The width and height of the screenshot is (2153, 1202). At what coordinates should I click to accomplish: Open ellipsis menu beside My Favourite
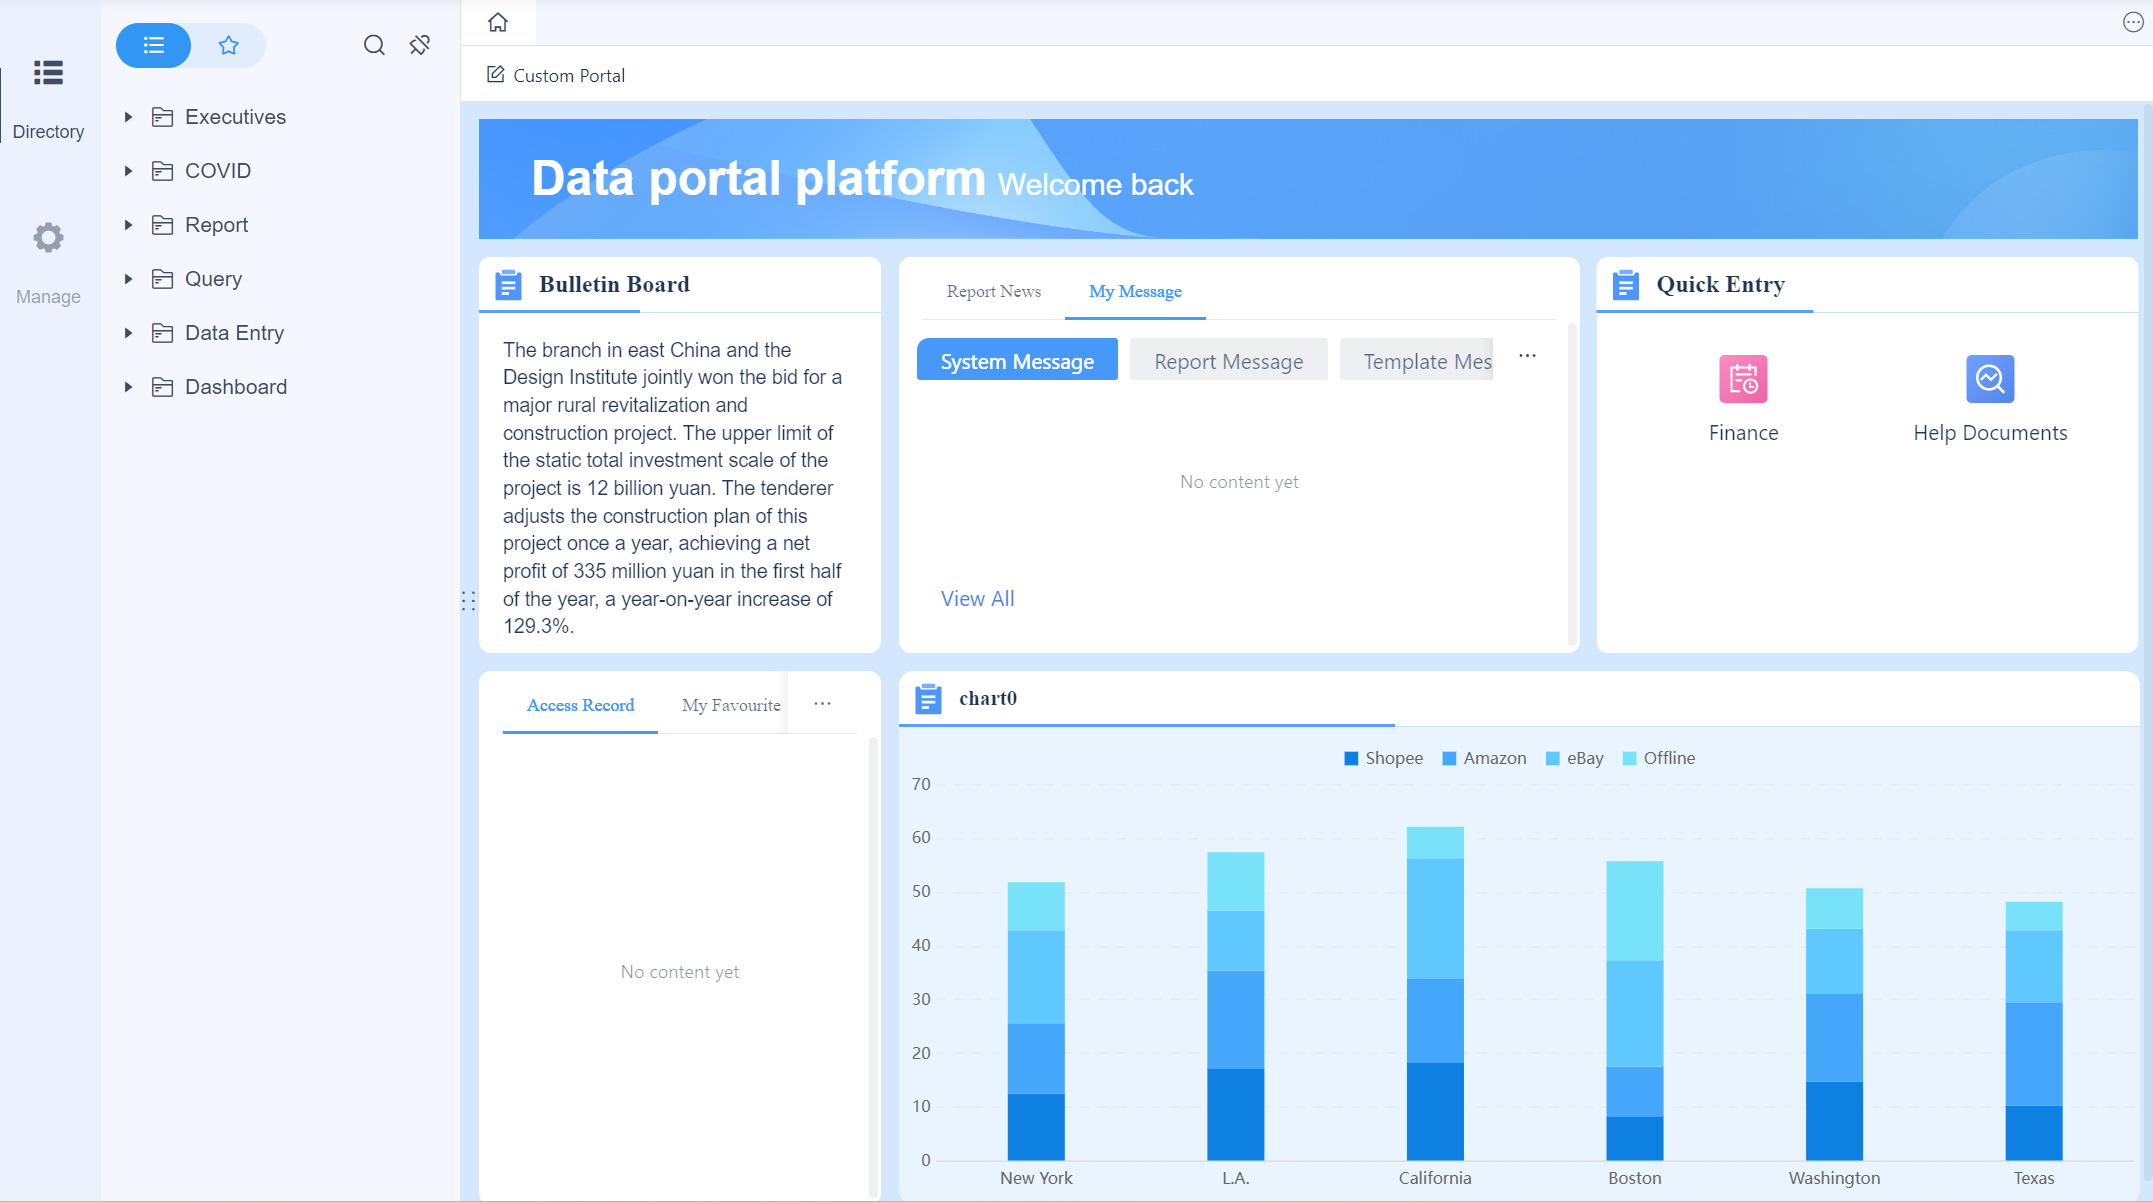pos(822,703)
